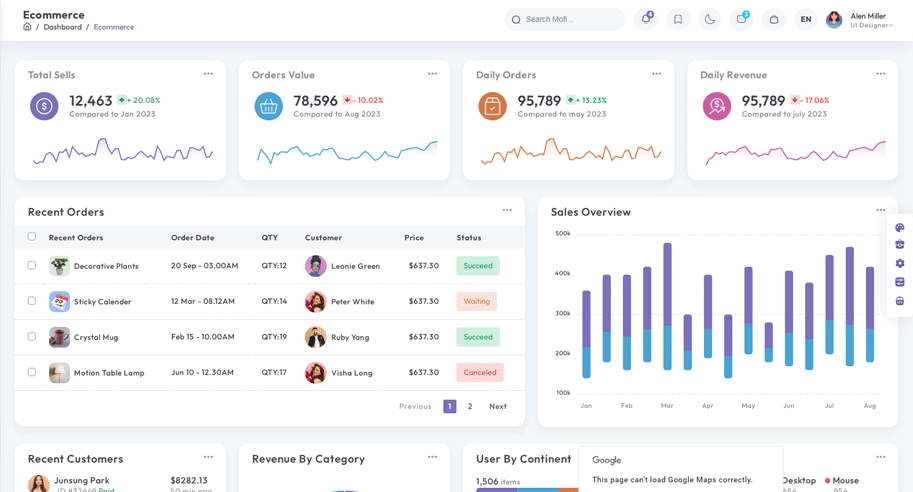Go to page 2 of orders
Screen dimensions: 913x492
pos(470,407)
